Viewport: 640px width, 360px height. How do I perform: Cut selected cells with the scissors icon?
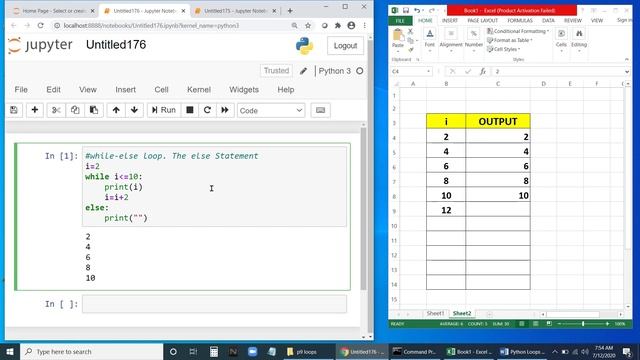coord(56,110)
